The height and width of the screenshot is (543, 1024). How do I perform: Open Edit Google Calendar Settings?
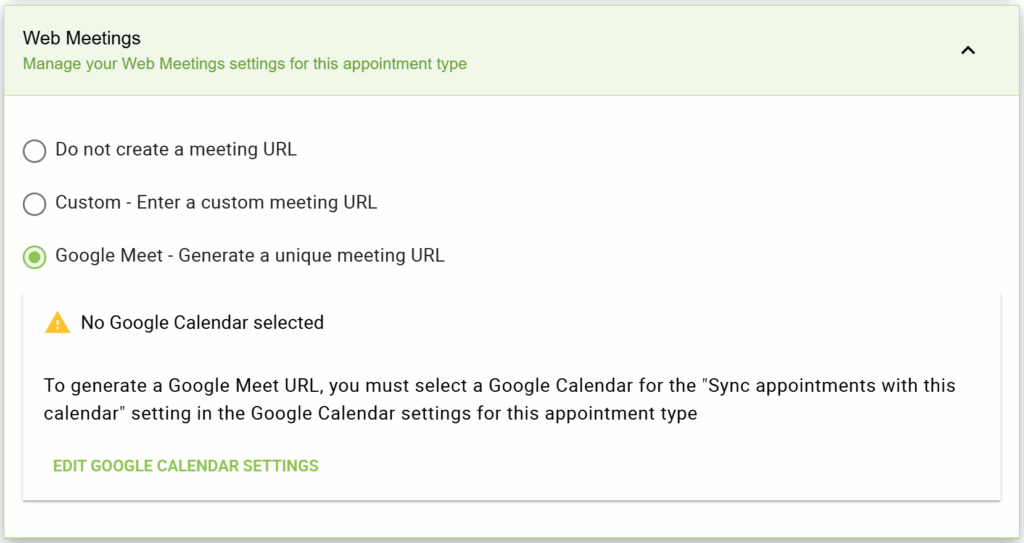point(186,466)
